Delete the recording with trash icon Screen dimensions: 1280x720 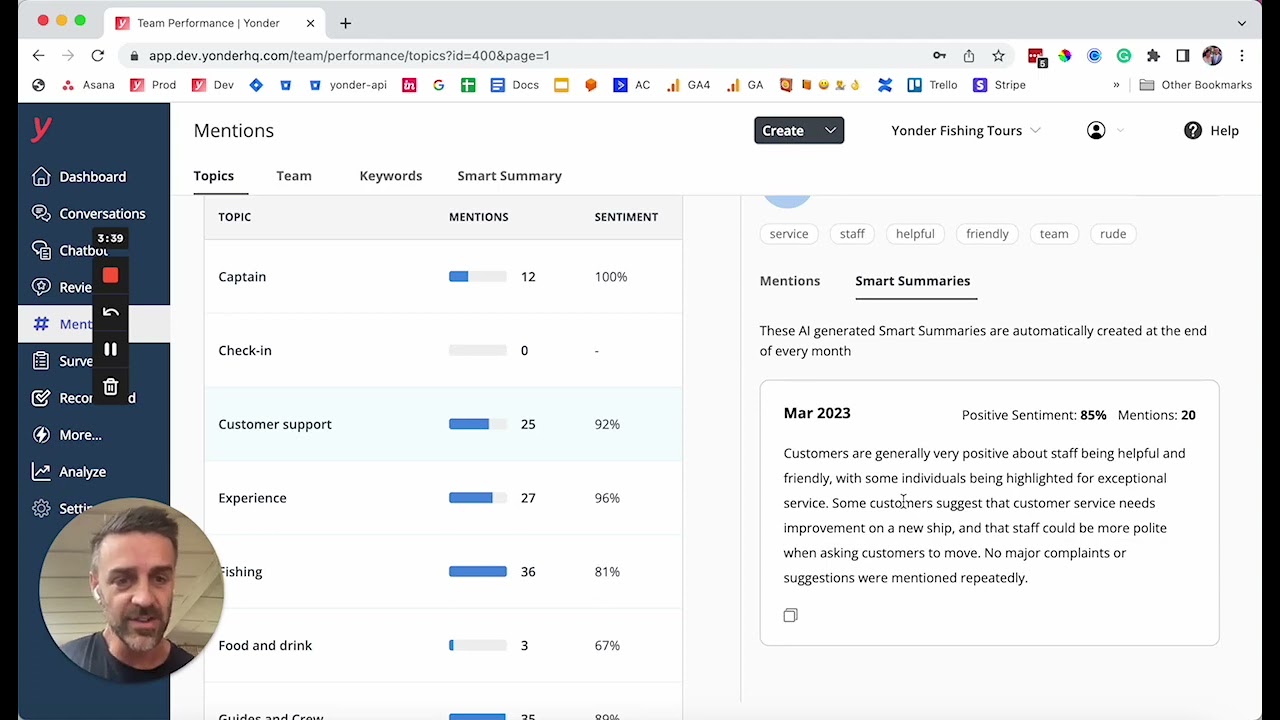[110, 387]
